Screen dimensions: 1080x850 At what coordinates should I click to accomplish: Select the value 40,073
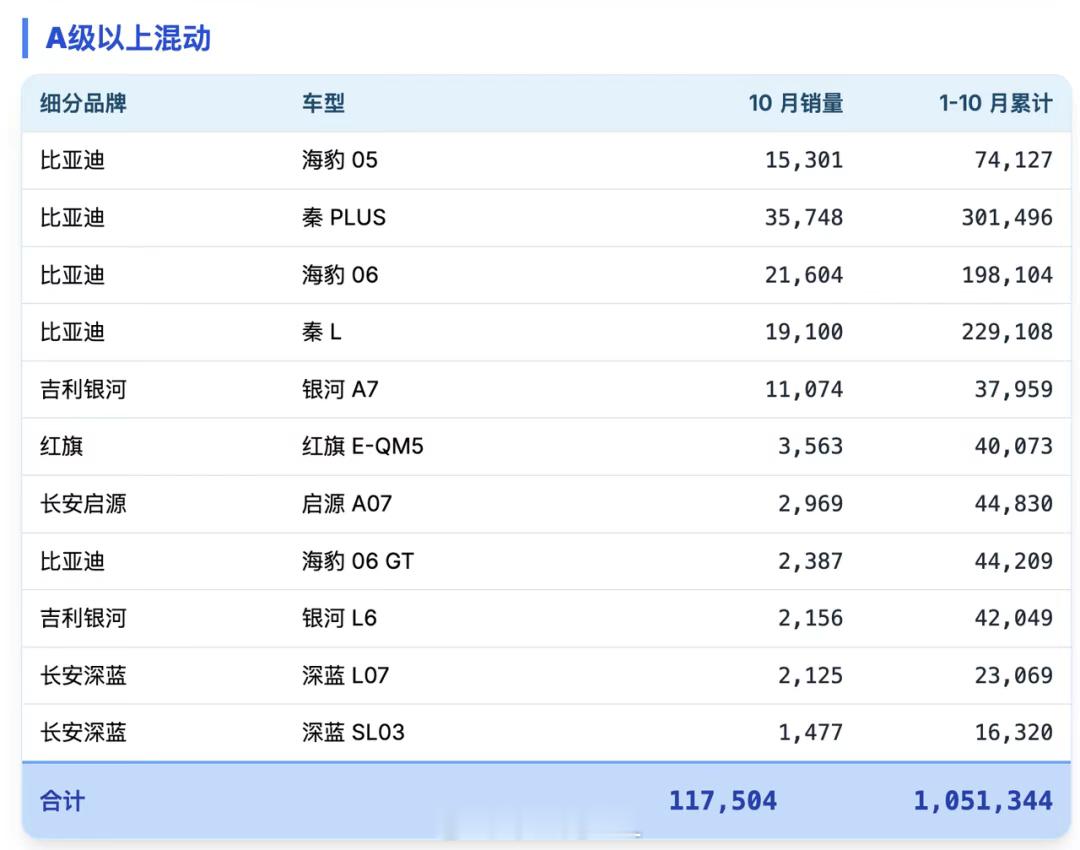(1013, 446)
